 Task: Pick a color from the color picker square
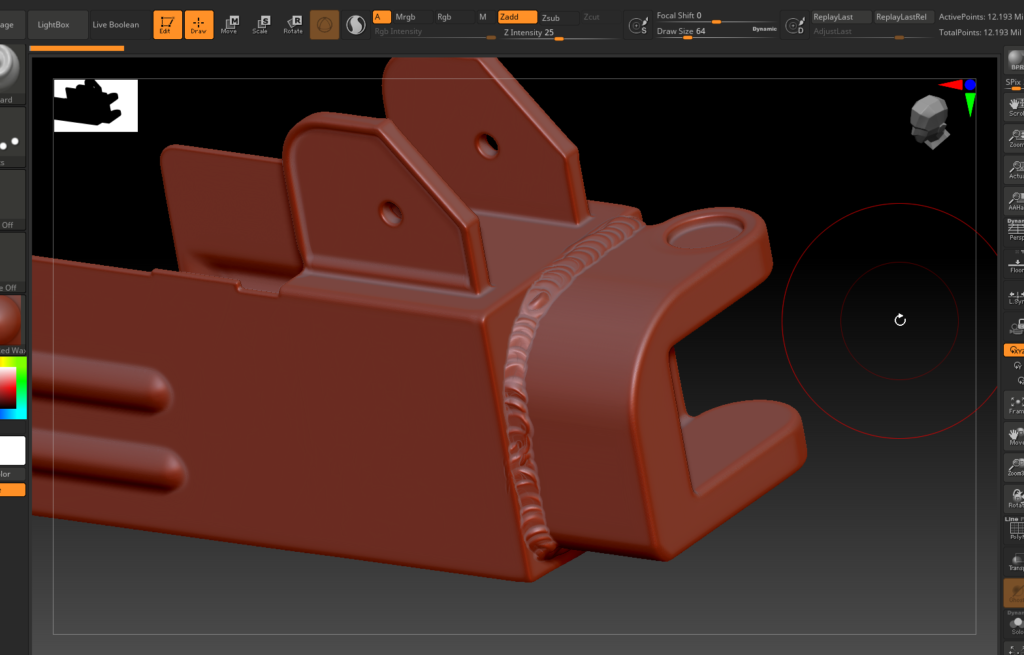9,389
